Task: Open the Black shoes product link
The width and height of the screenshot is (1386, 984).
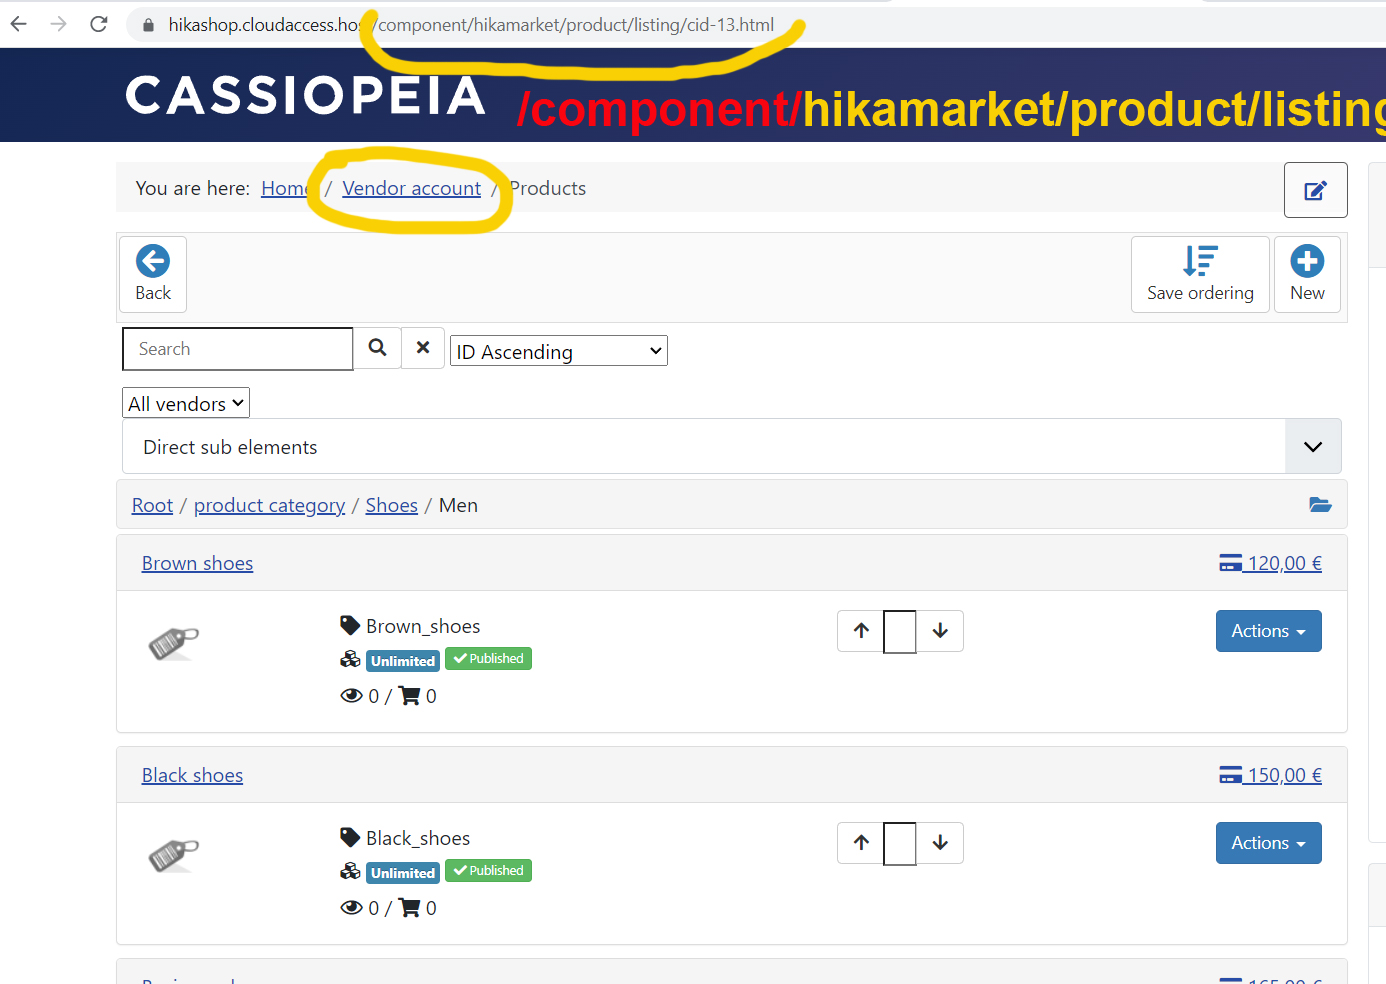Action: tap(192, 776)
